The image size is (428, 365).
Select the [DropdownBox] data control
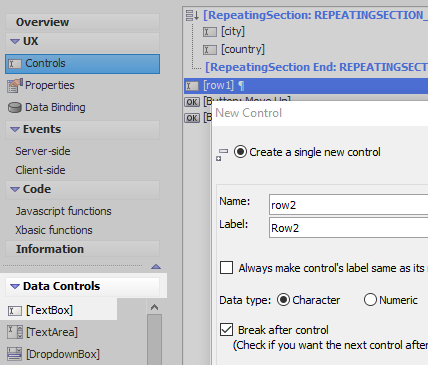click(x=63, y=354)
